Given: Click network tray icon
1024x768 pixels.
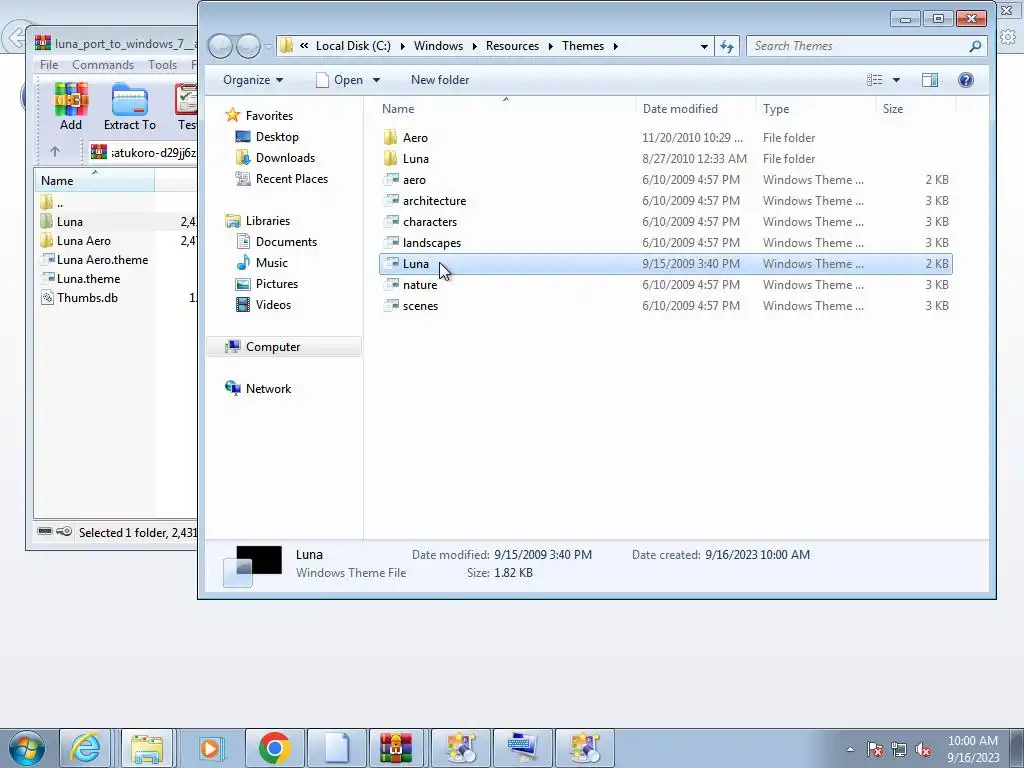Looking at the screenshot, I should [899, 750].
